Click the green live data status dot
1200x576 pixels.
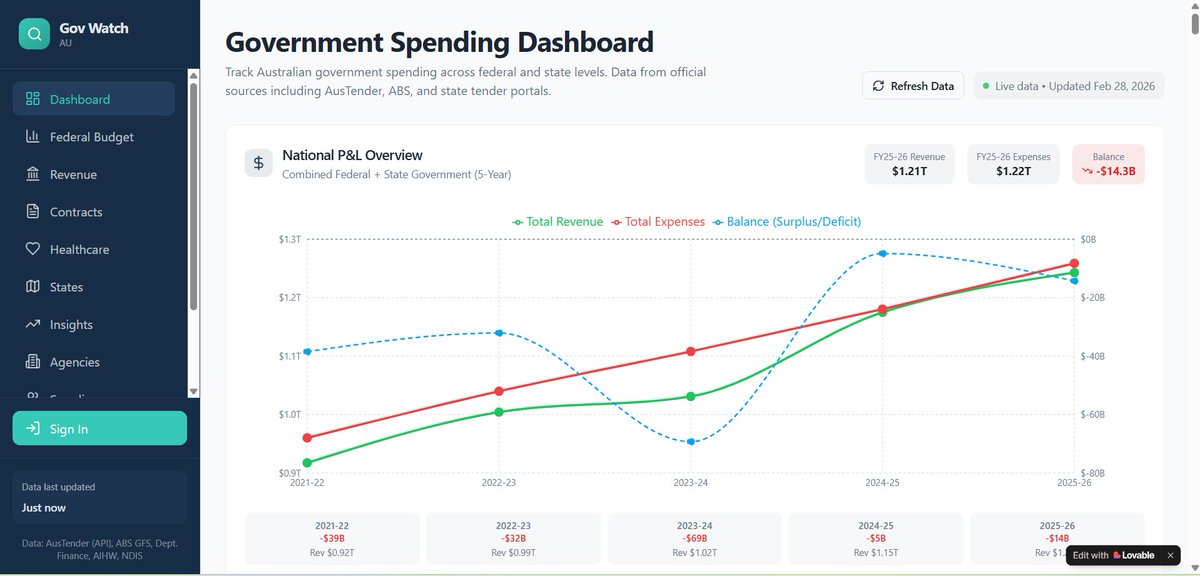click(x=986, y=86)
